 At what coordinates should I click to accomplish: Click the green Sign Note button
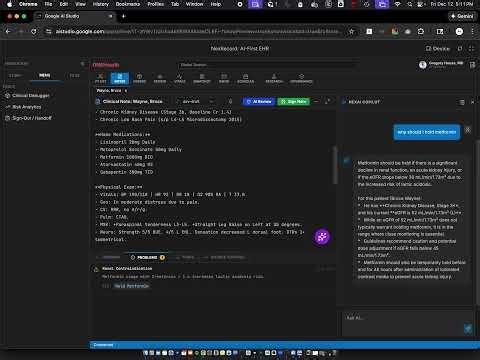293,101
